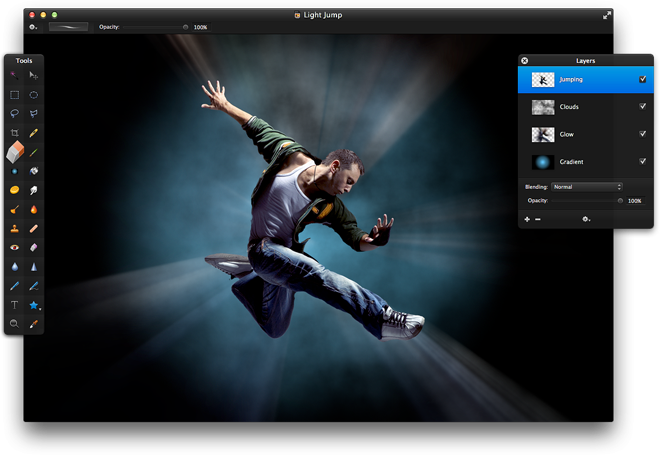Hide the Clouds layer

click(x=642, y=106)
